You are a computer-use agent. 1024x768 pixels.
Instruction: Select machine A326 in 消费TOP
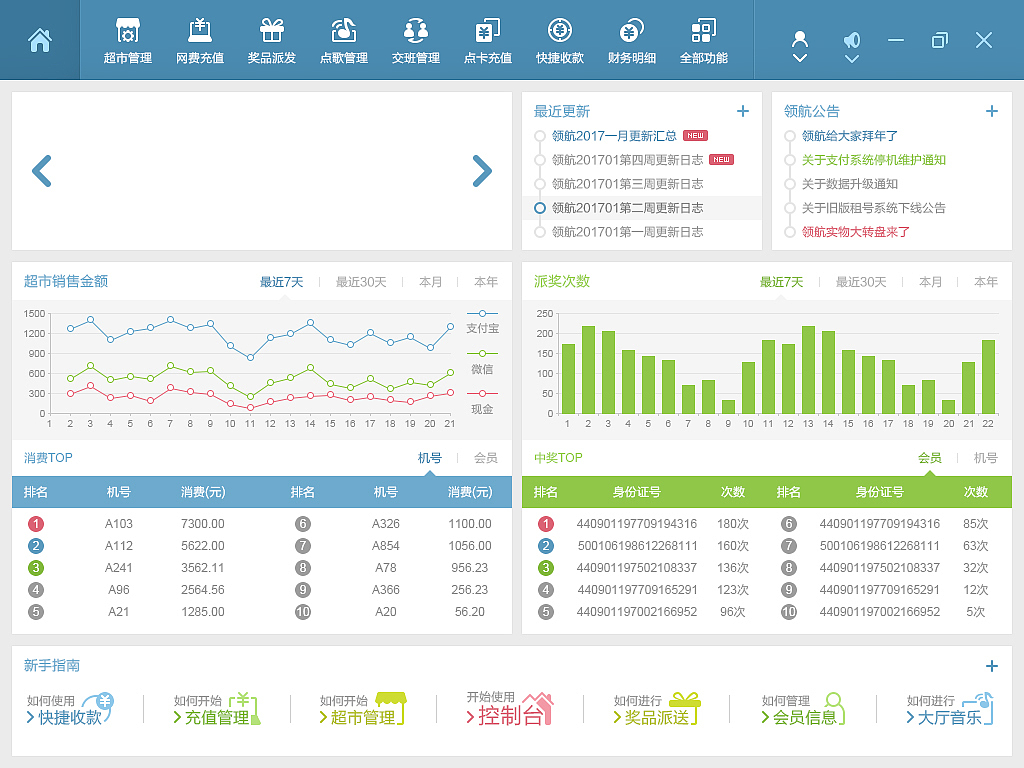[x=386, y=524]
